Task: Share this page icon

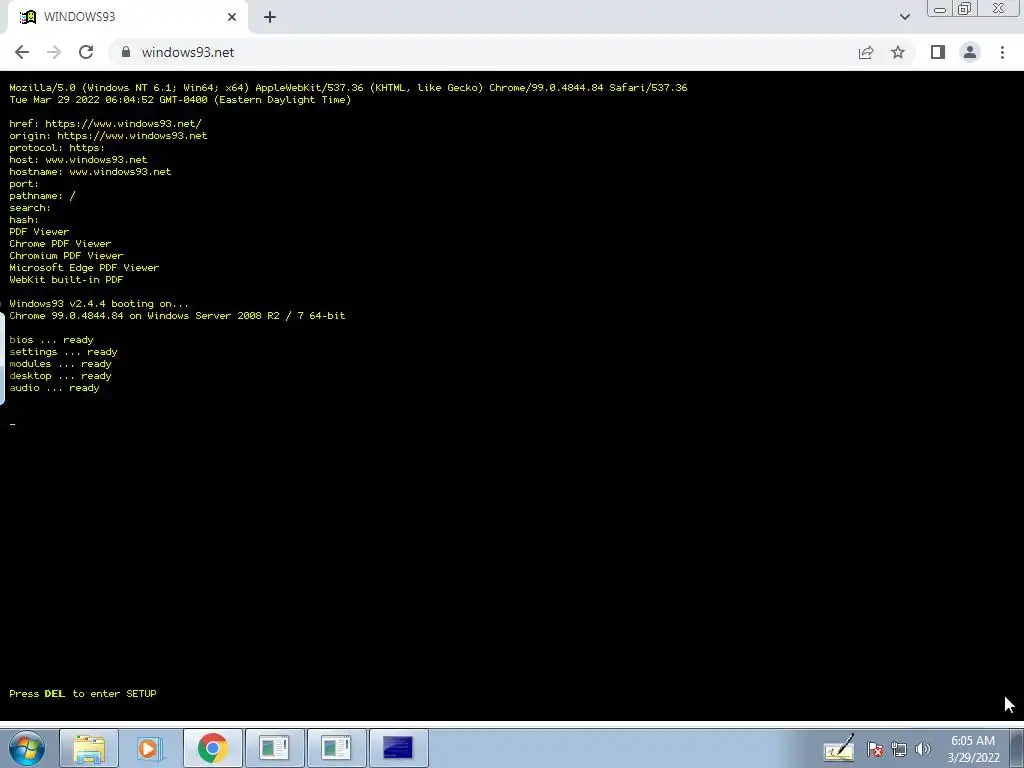Action: point(866,52)
